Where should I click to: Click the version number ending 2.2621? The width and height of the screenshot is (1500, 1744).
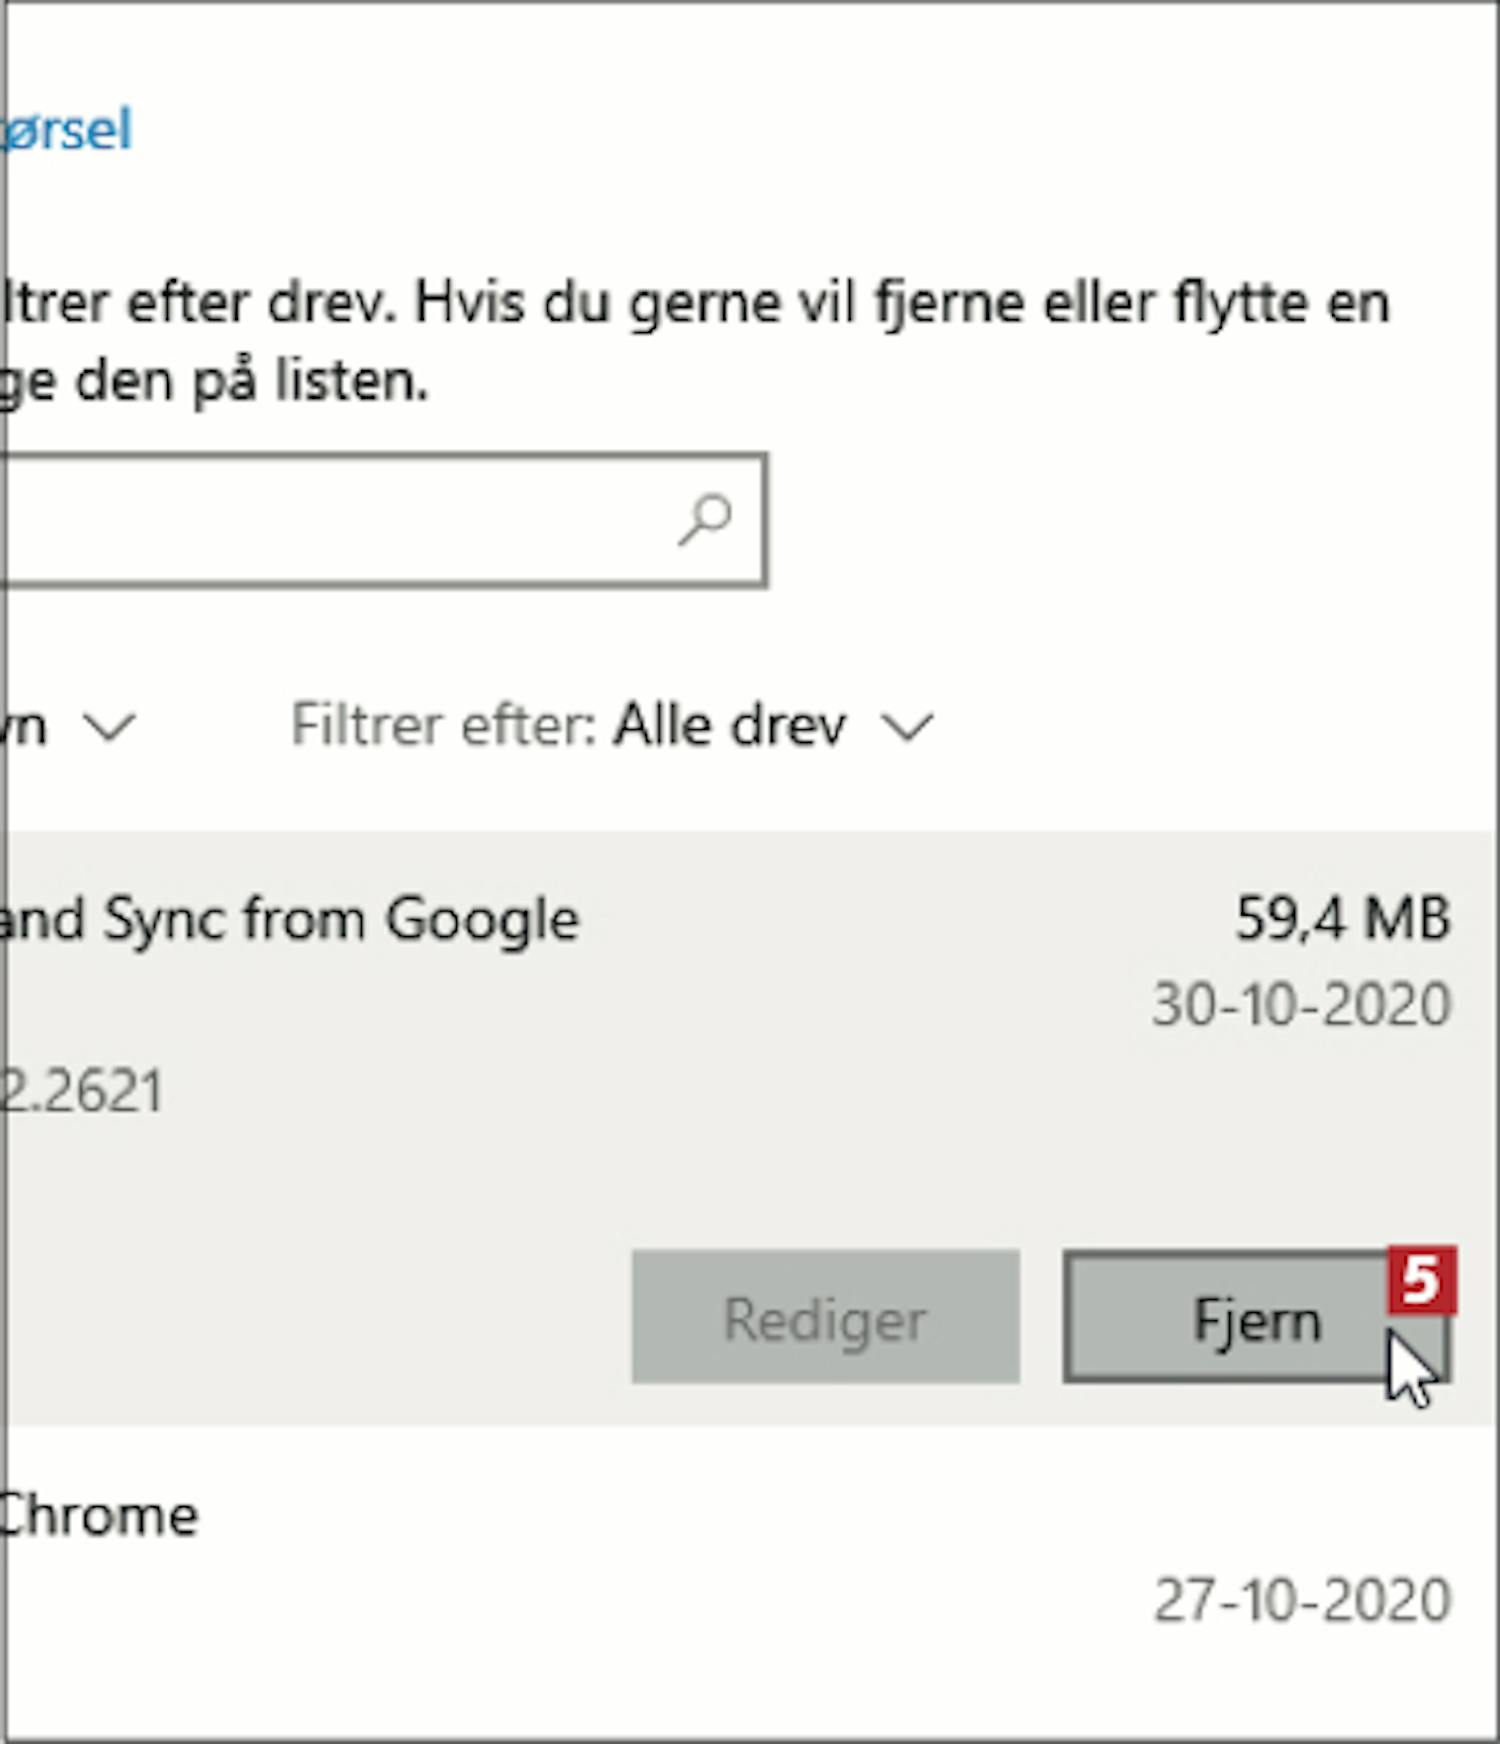point(82,1090)
